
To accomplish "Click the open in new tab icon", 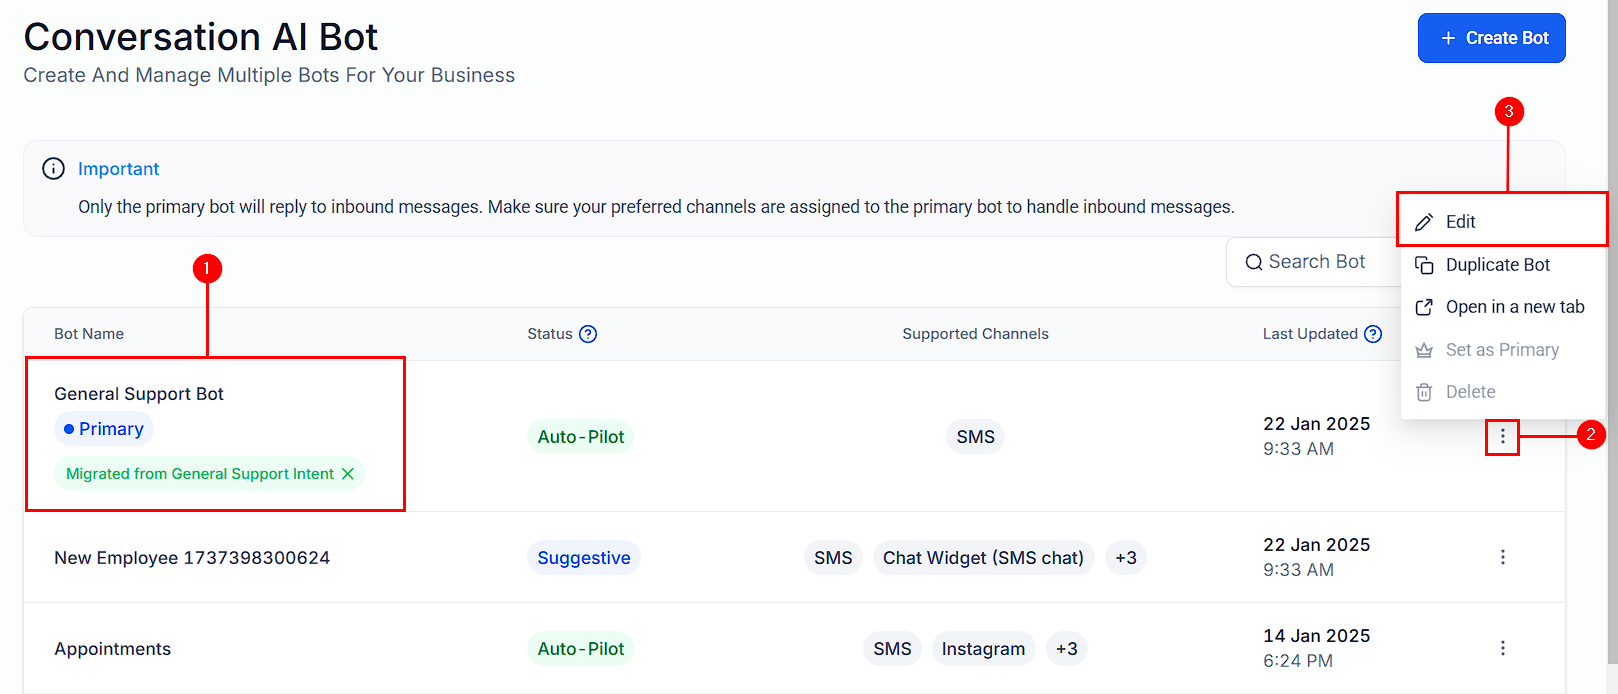I will click(1424, 307).
